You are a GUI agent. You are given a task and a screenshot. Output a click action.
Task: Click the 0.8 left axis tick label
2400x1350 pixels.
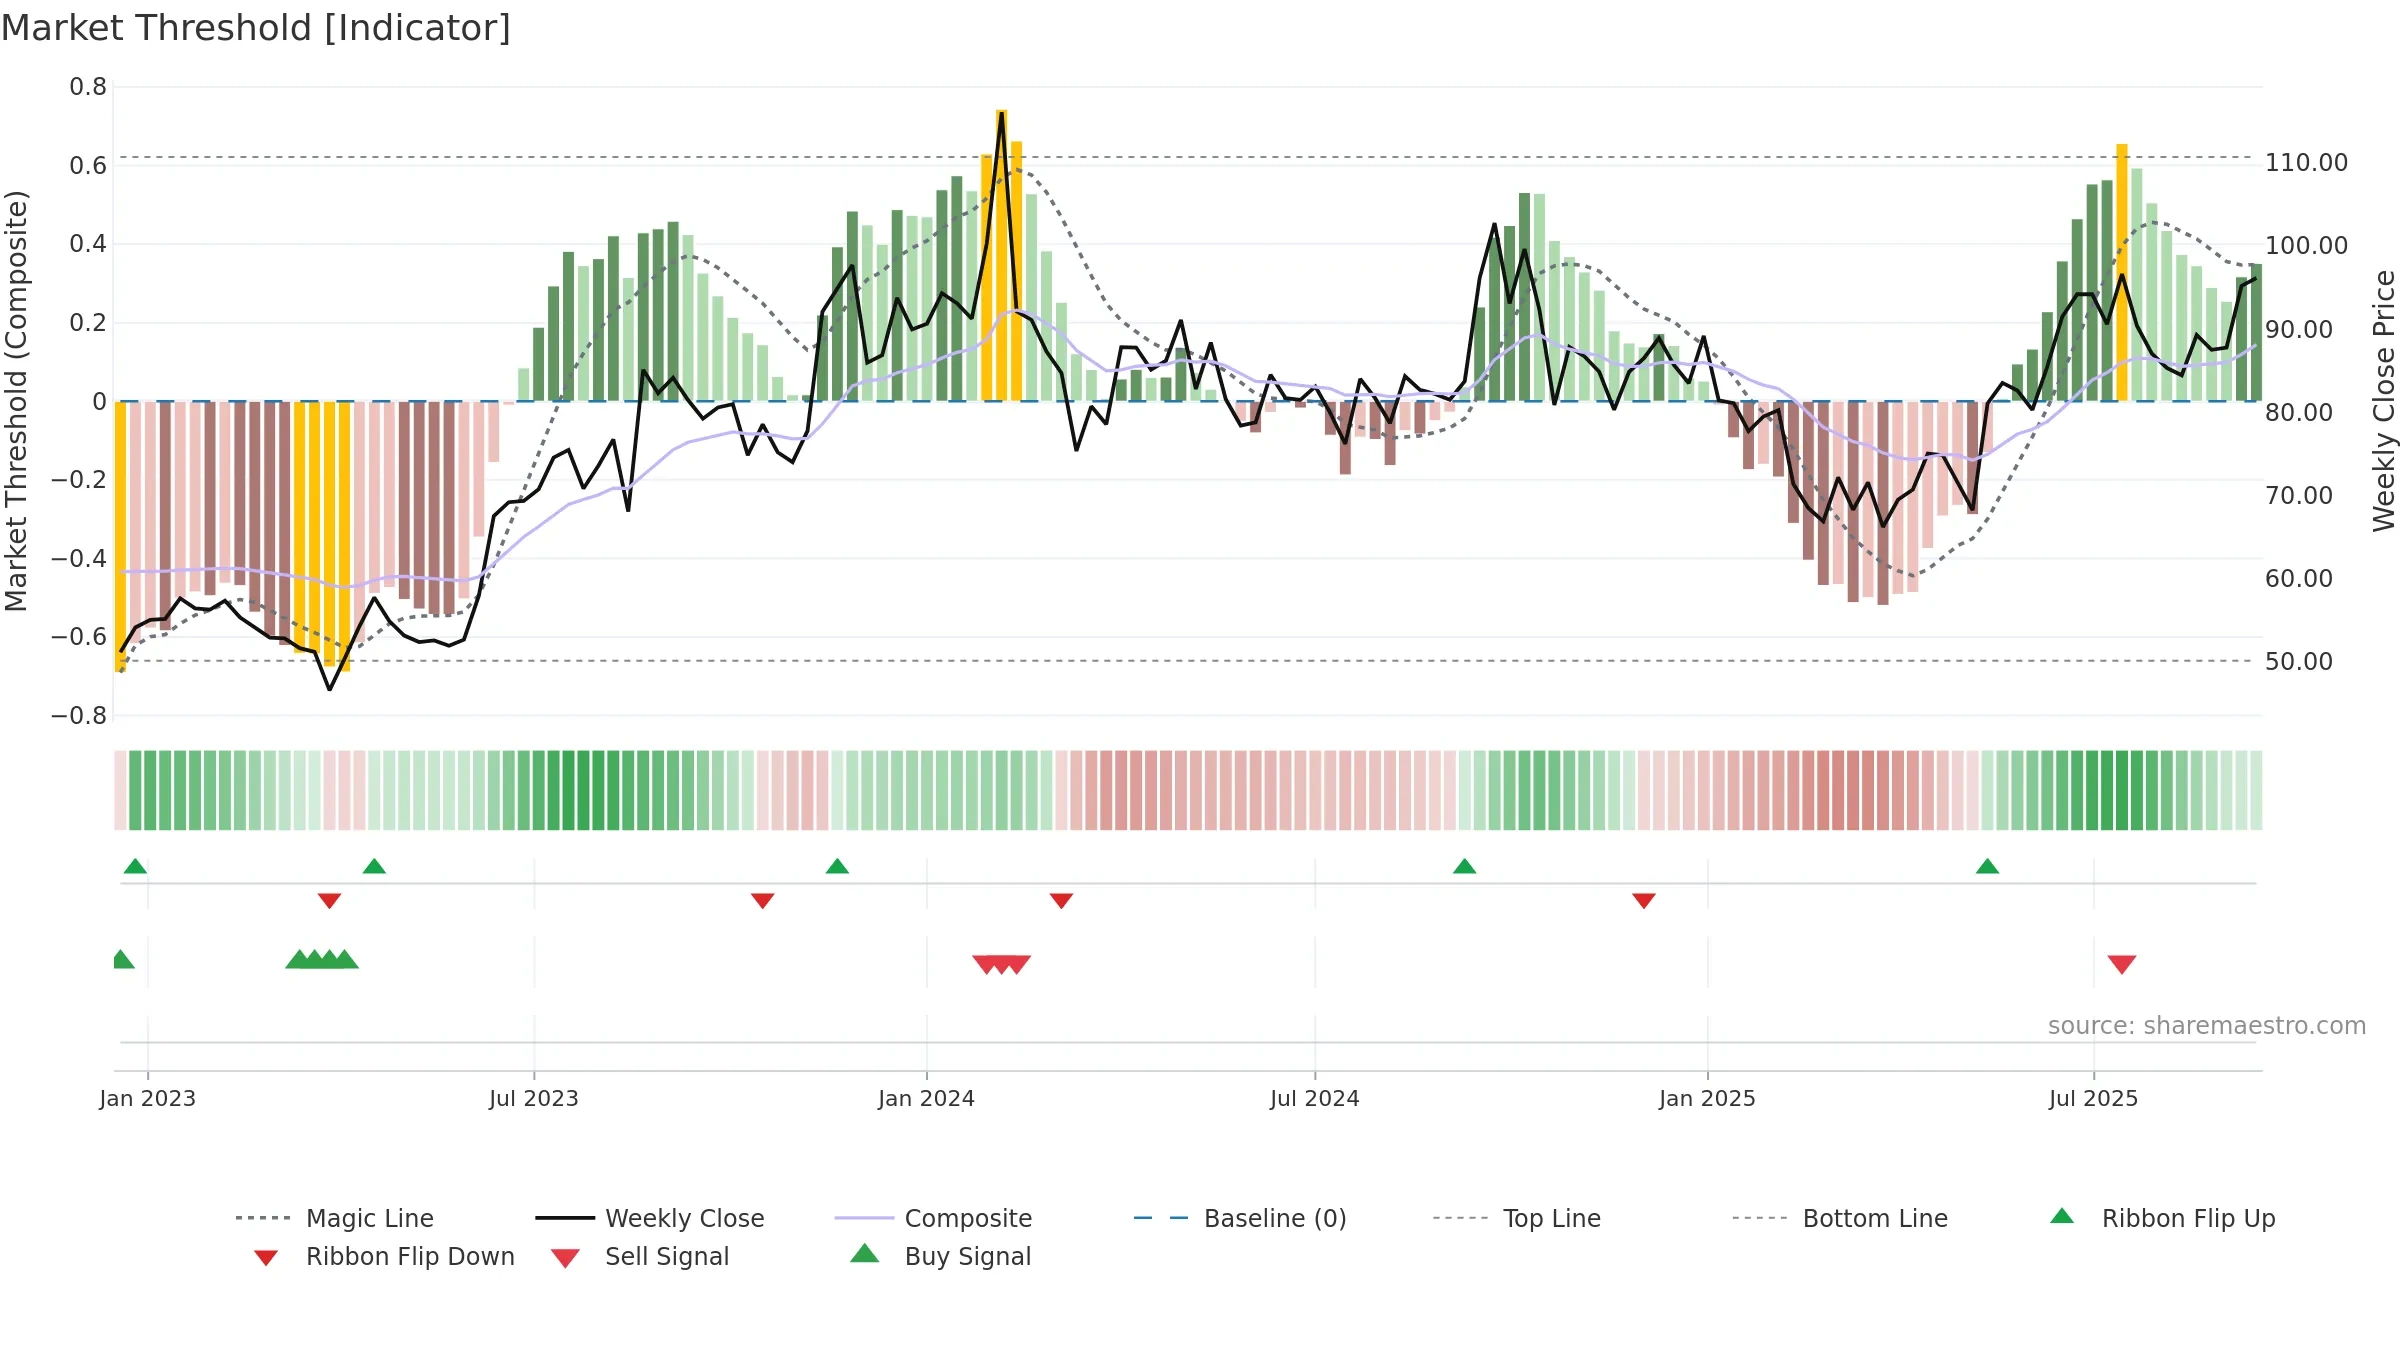click(88, 87)
